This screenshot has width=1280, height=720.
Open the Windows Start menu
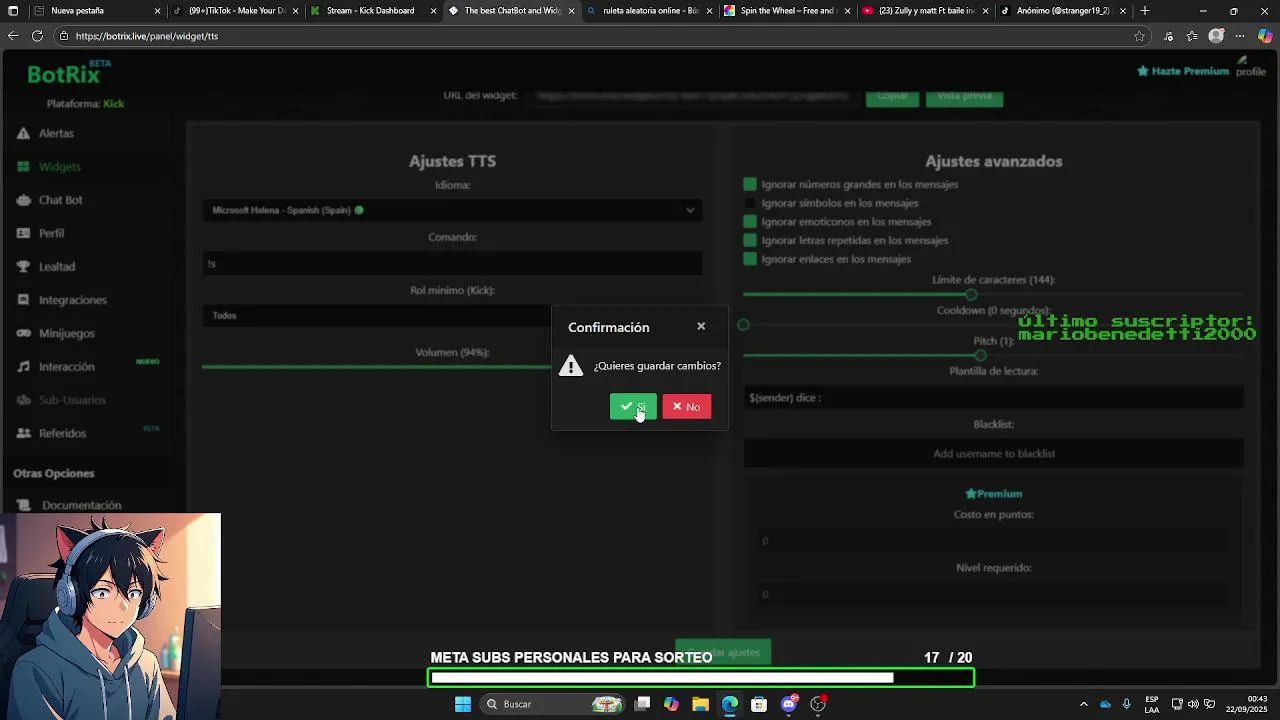462,704
